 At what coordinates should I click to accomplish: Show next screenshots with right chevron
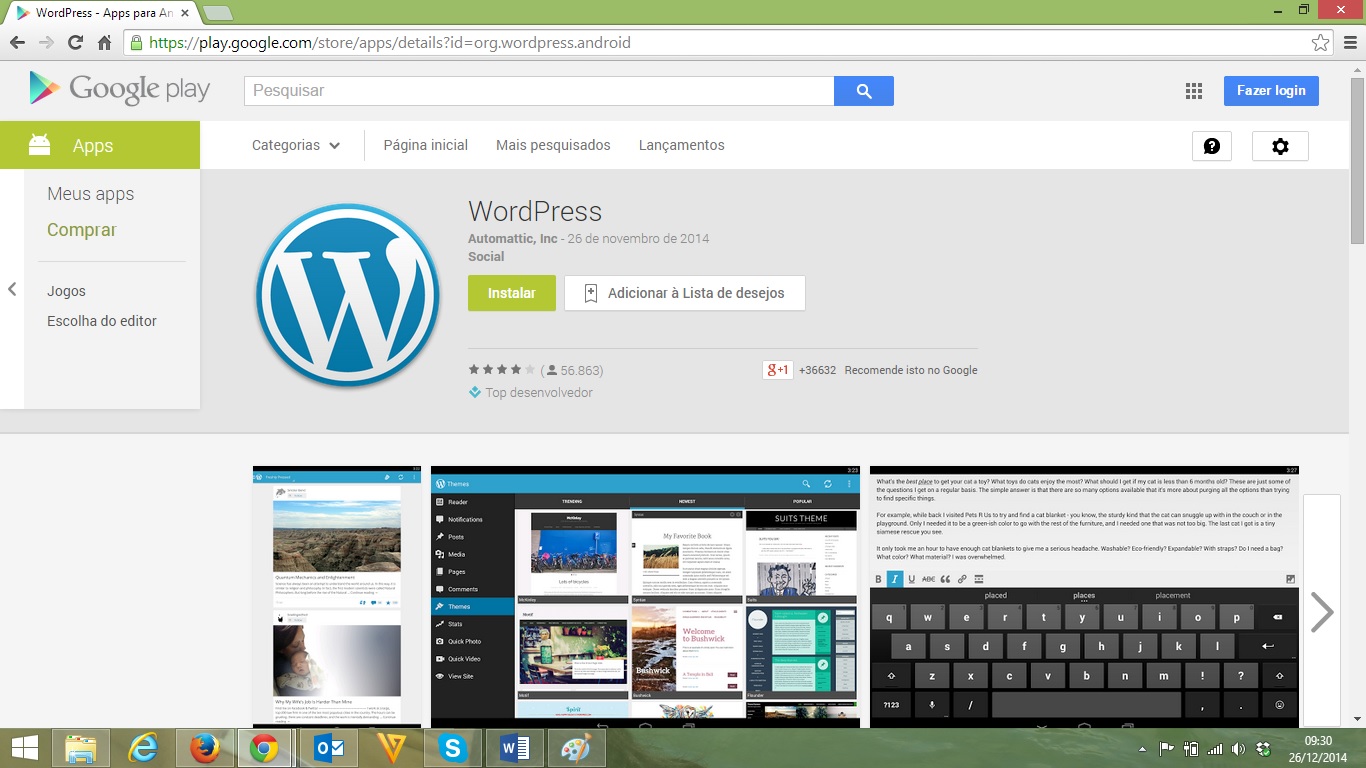click(1321, 612)
